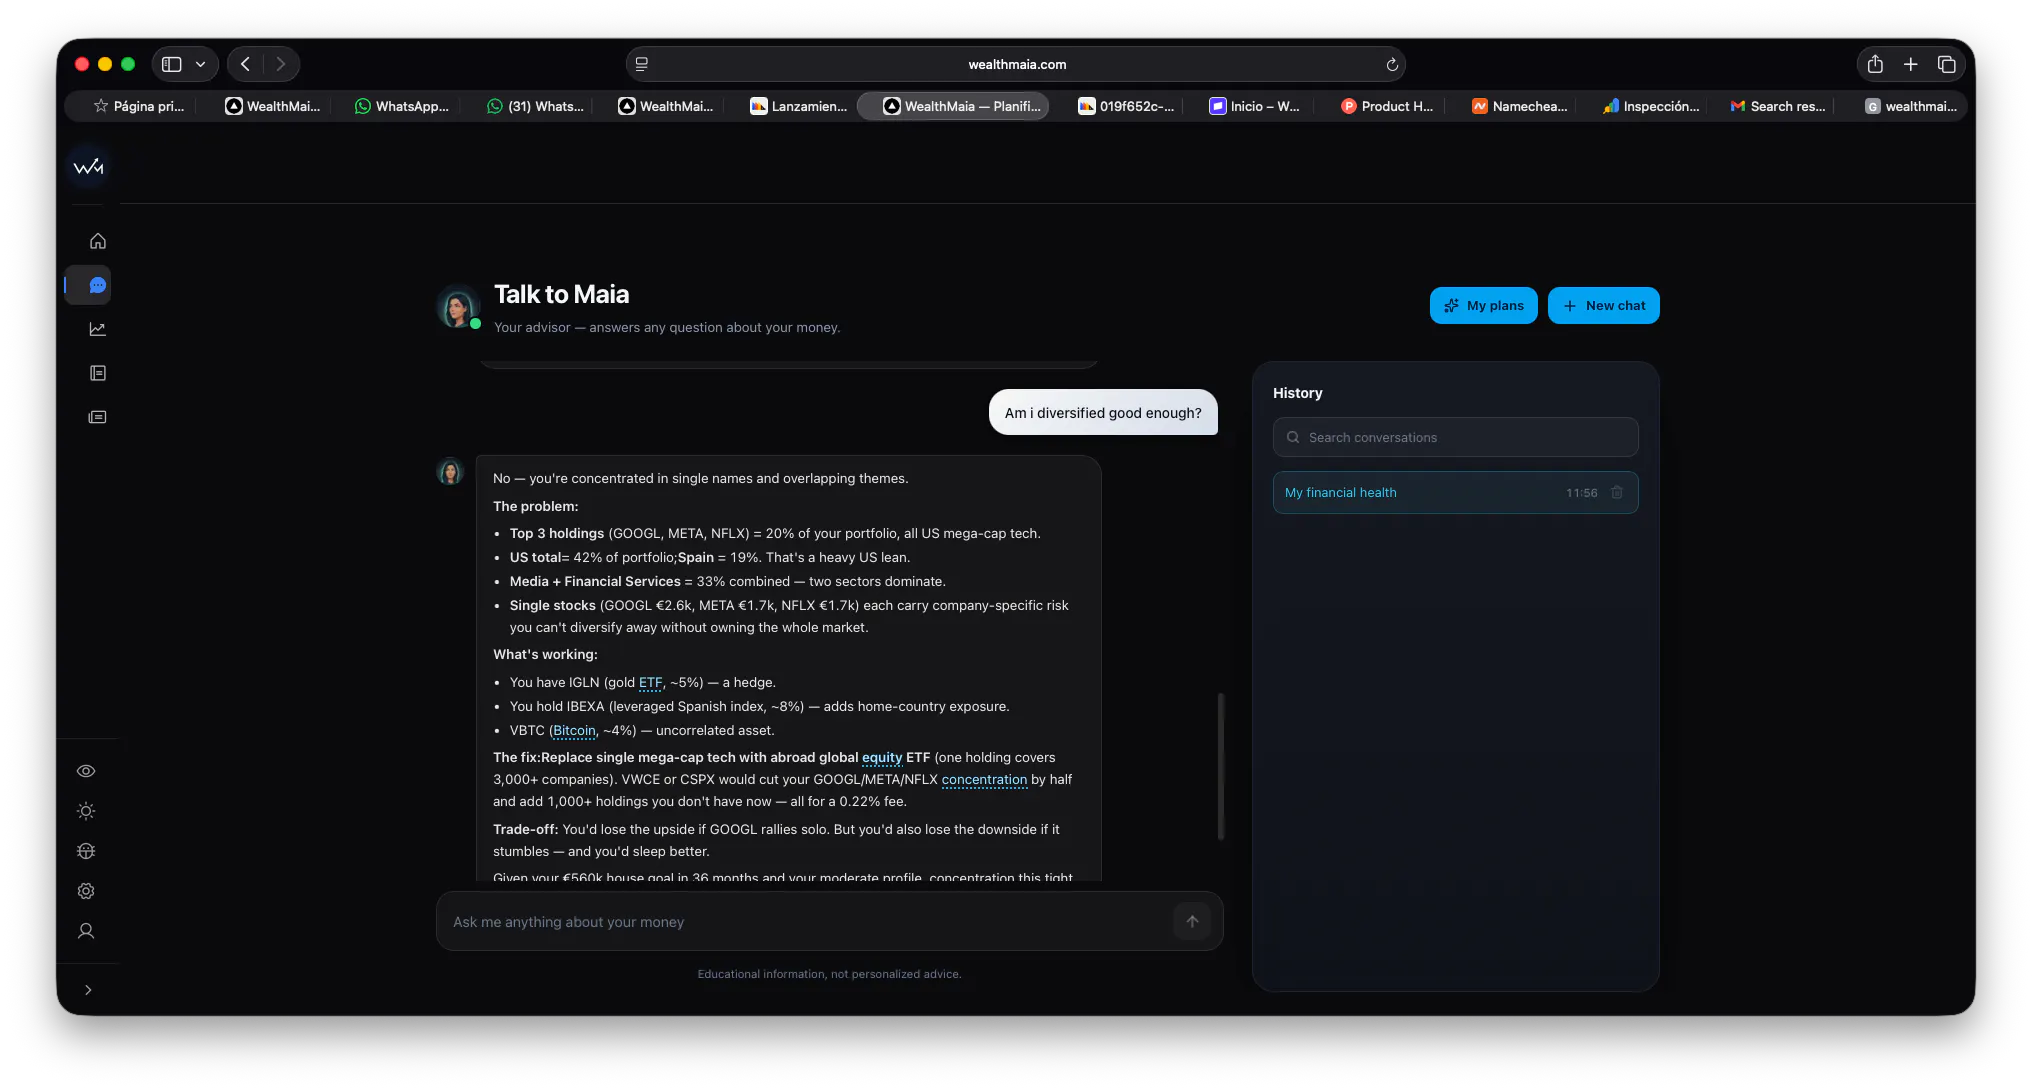Click the chat scrollbar thumb
2032x1090 pixels.
(1220, 765)
